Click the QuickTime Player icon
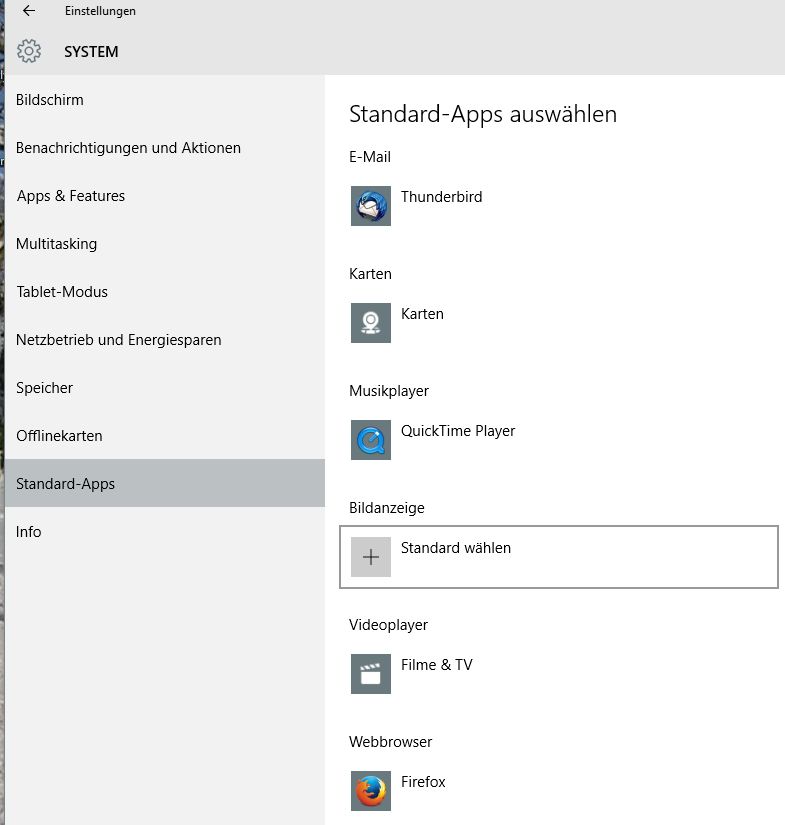Viewport: 785px width, 825px height. (371, 440)
